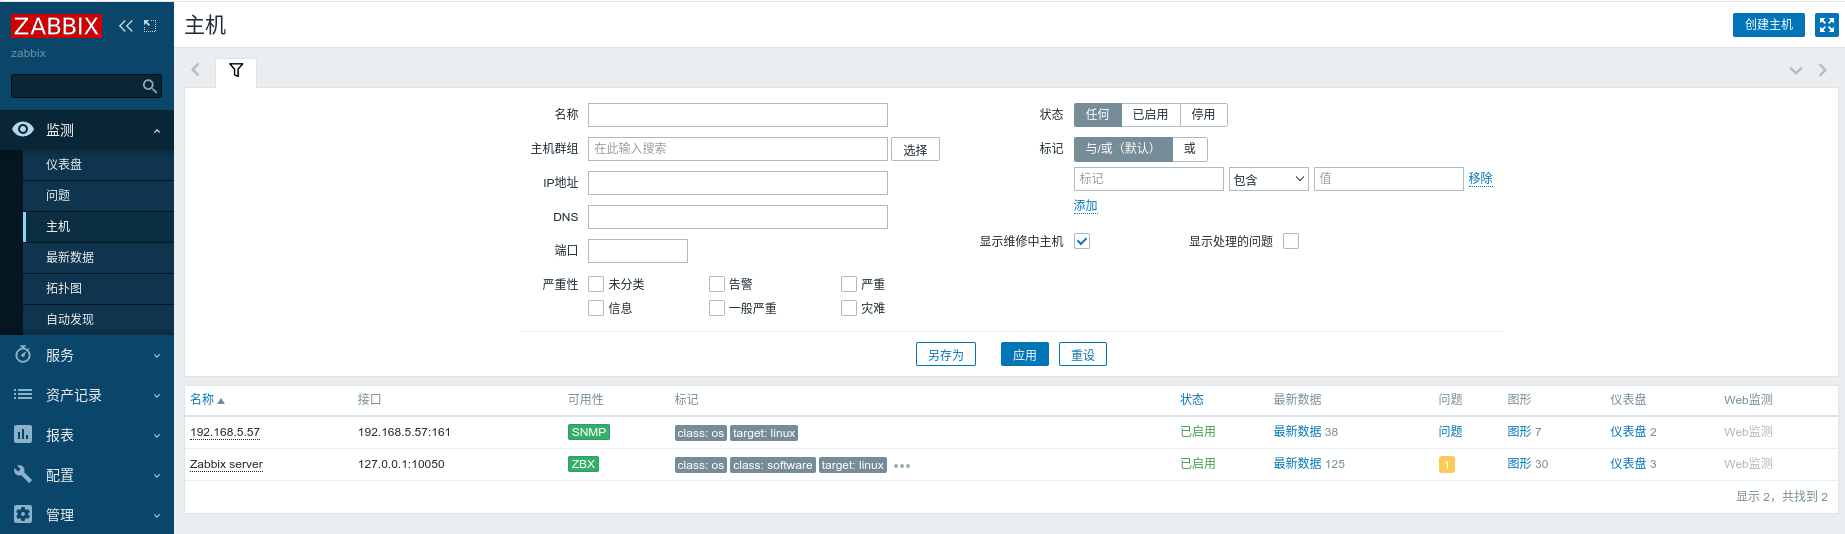Uncheck 显示维修中主机 checkbox
This screenshot has width=1845, height=534.
(1082, 241)
